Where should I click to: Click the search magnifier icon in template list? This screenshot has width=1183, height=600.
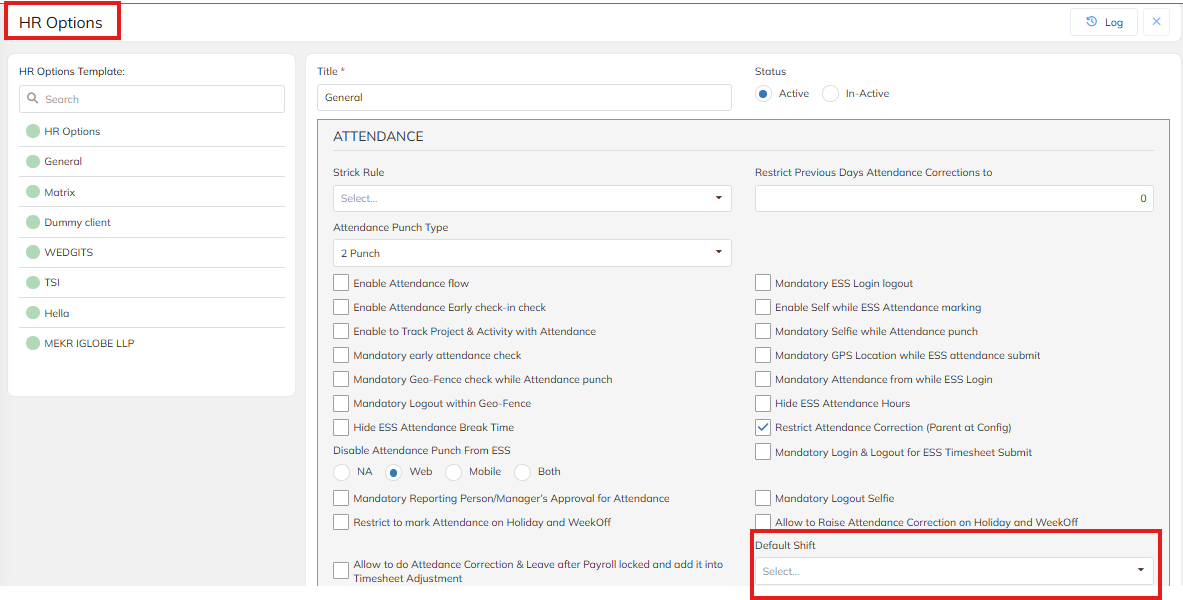pos(32,99)
